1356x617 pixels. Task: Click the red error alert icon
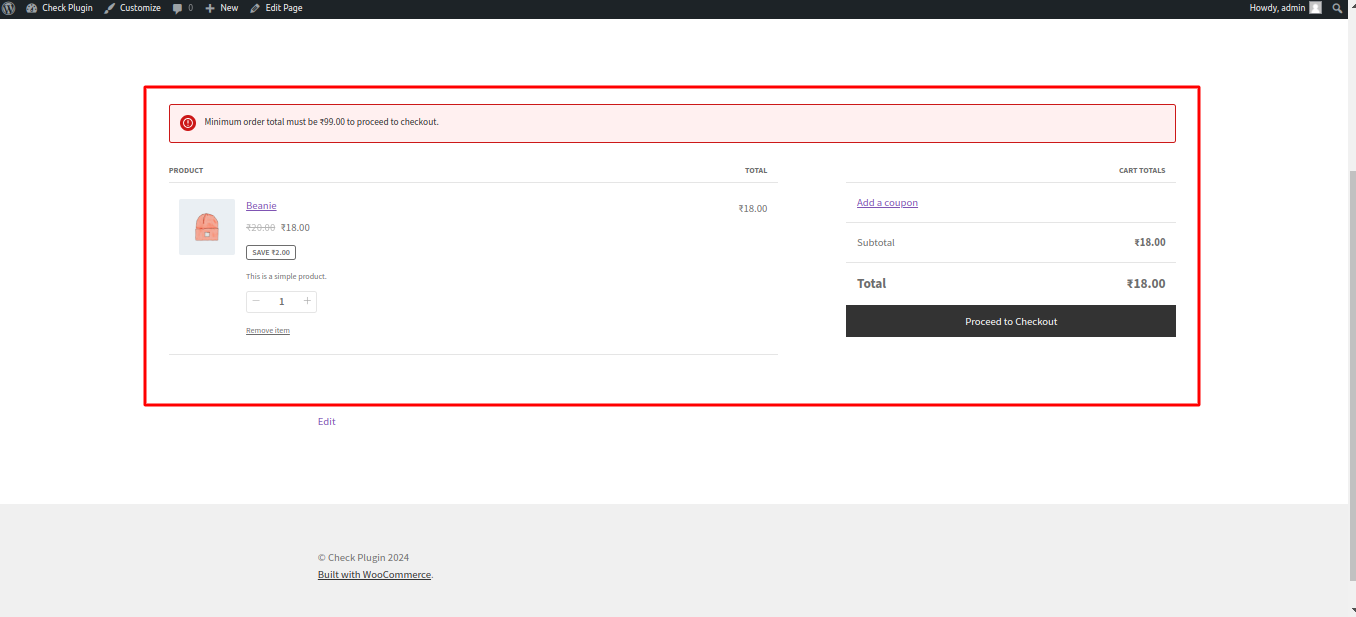[188, 123]
